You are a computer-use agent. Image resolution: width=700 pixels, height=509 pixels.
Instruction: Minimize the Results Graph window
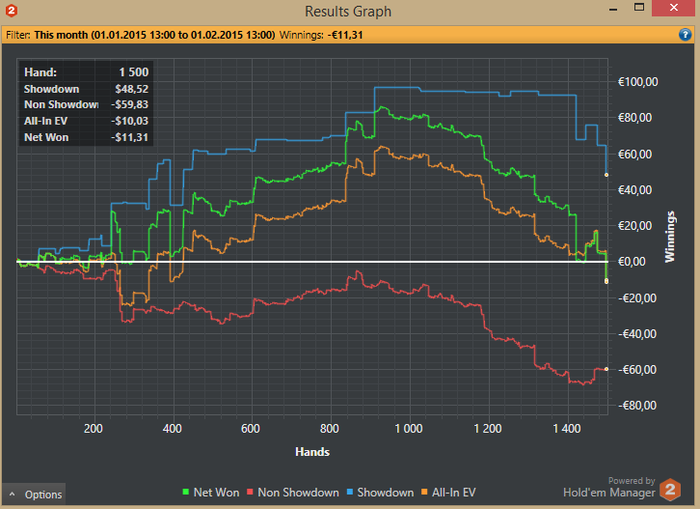(613, 9)
